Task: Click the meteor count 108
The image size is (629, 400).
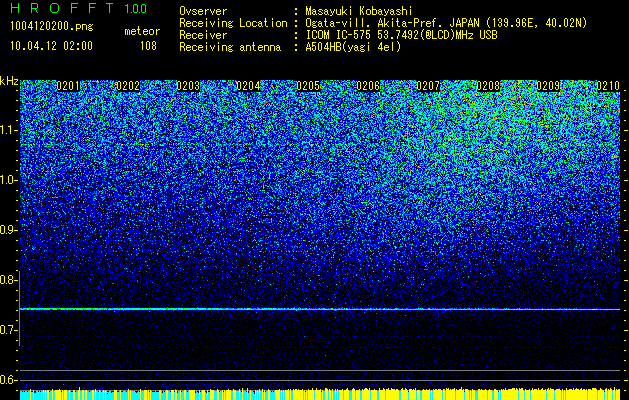Action: pos(148,46)
